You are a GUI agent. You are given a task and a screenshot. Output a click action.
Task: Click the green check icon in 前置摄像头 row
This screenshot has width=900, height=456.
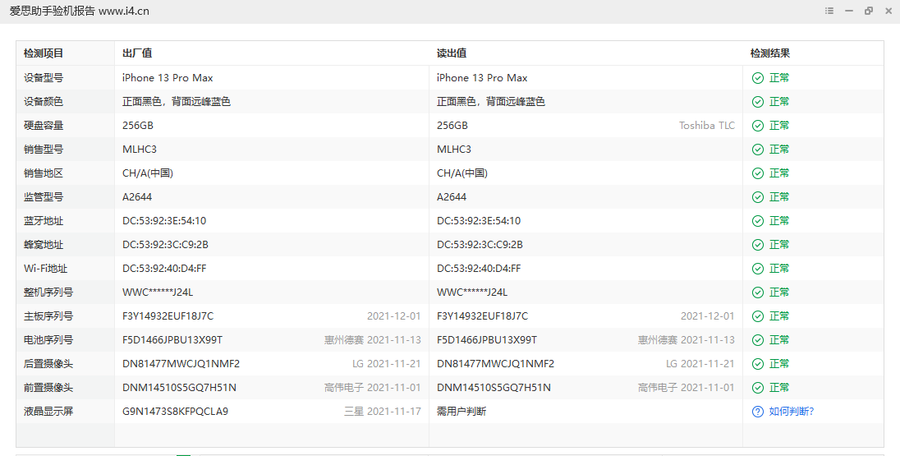(758, 388)
